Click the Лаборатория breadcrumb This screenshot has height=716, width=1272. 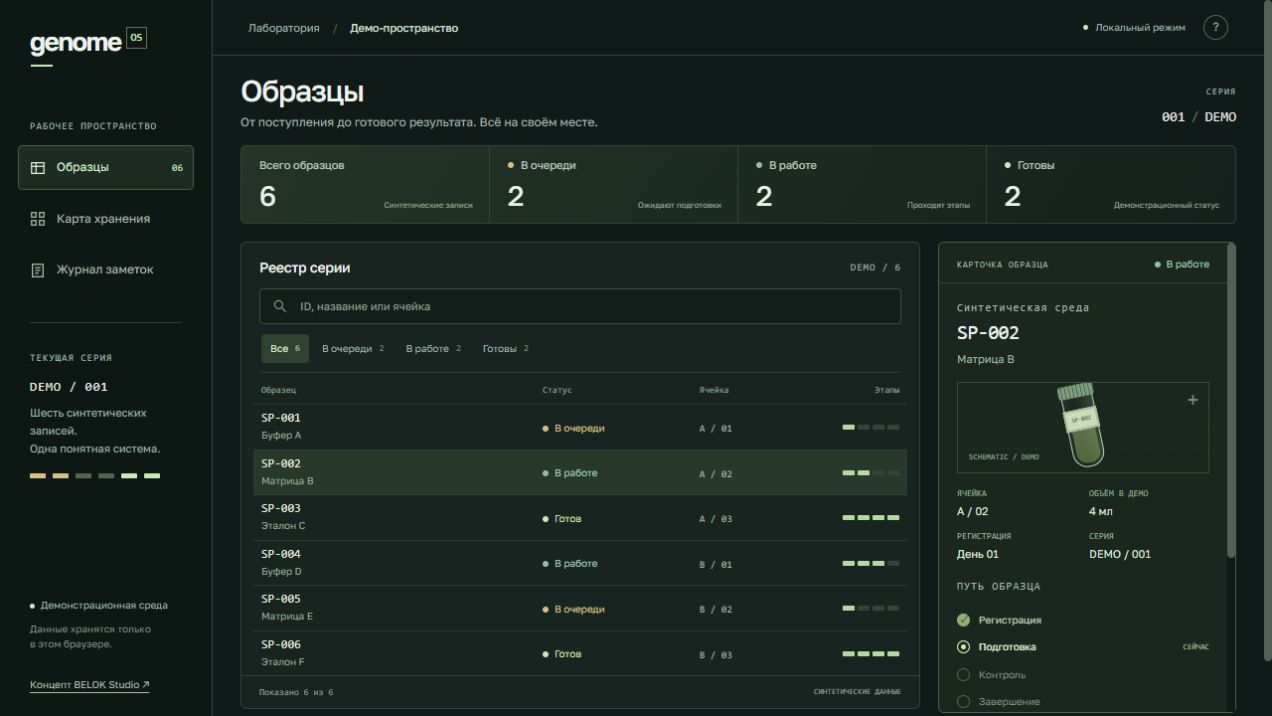point(284,28)
